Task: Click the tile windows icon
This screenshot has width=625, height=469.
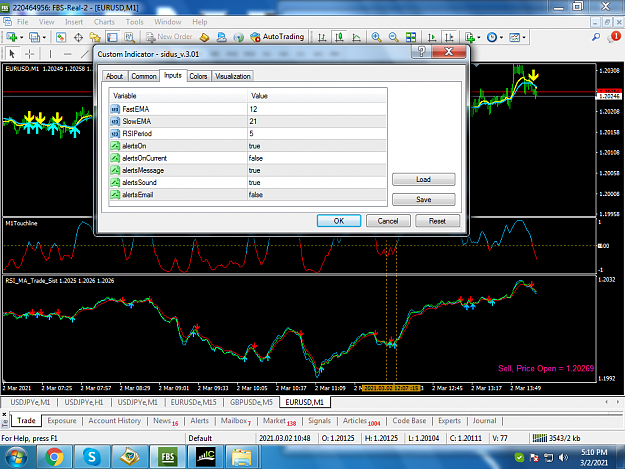Action: tap(411, 37)
